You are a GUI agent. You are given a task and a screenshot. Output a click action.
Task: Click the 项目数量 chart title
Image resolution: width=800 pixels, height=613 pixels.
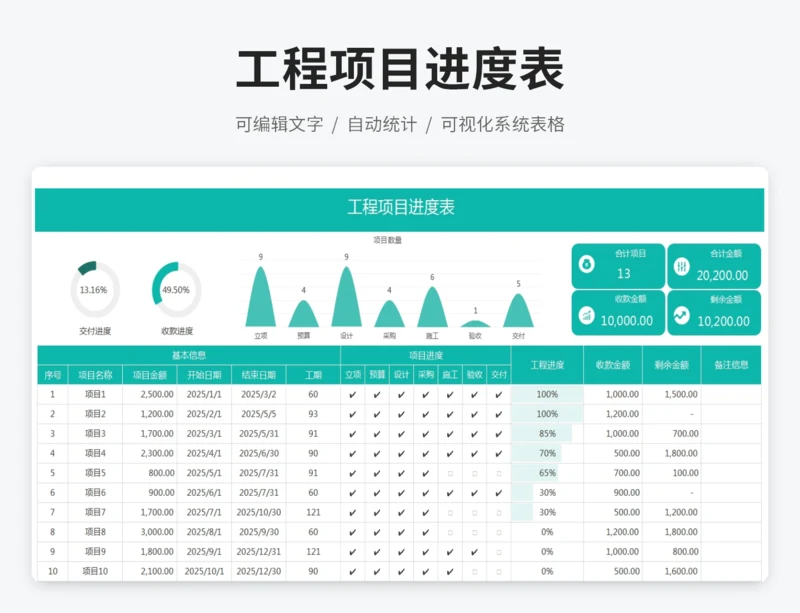pyautogui.click(x=388, y=240)
